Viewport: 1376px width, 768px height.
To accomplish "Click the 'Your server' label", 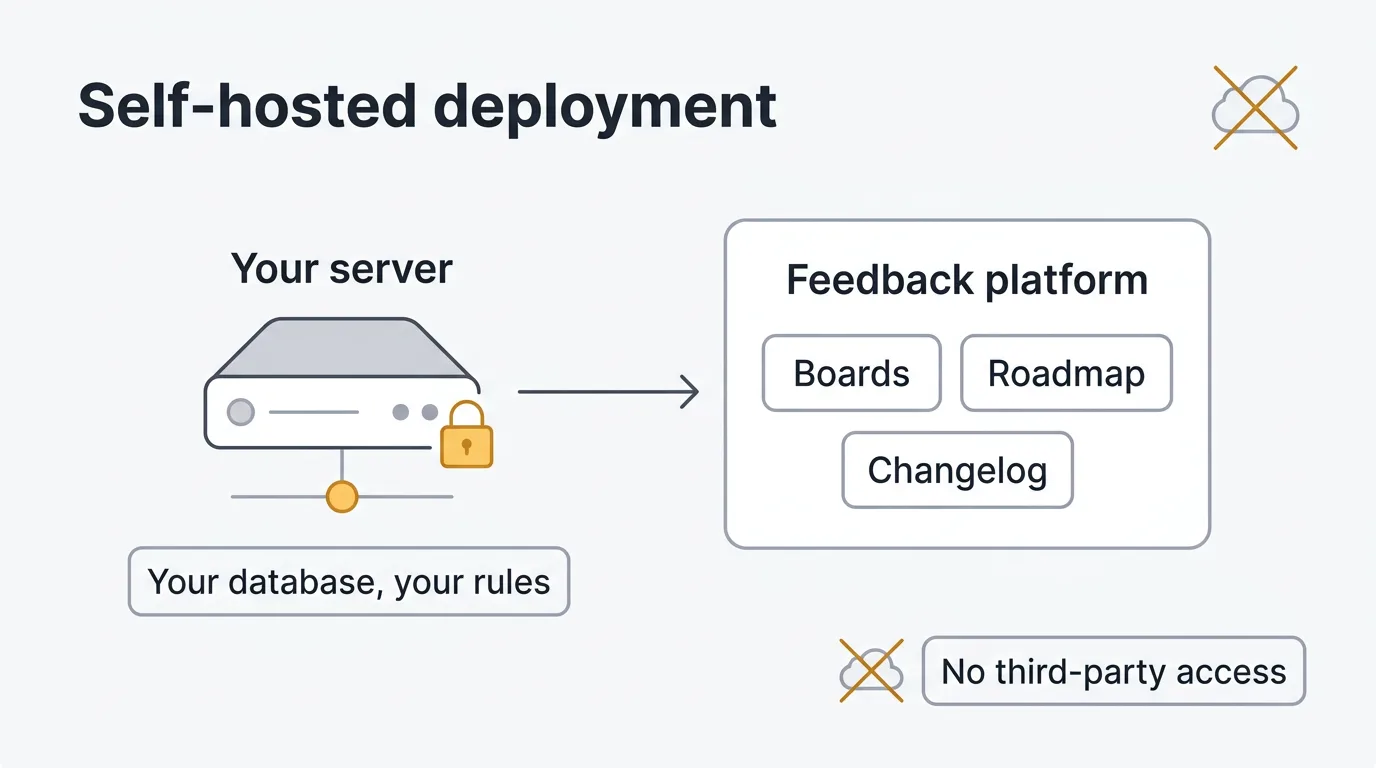I will point(342,269).
